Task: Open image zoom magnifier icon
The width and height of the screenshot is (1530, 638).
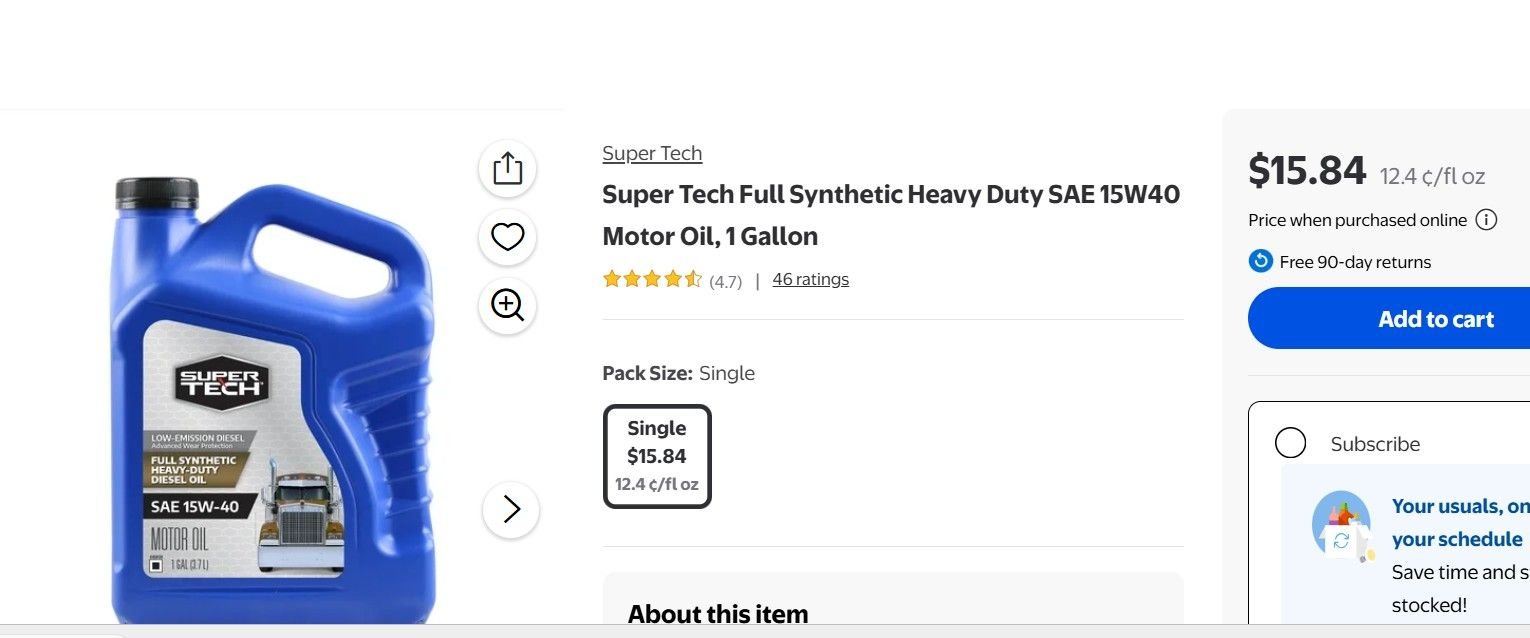Action: point(508,306)
